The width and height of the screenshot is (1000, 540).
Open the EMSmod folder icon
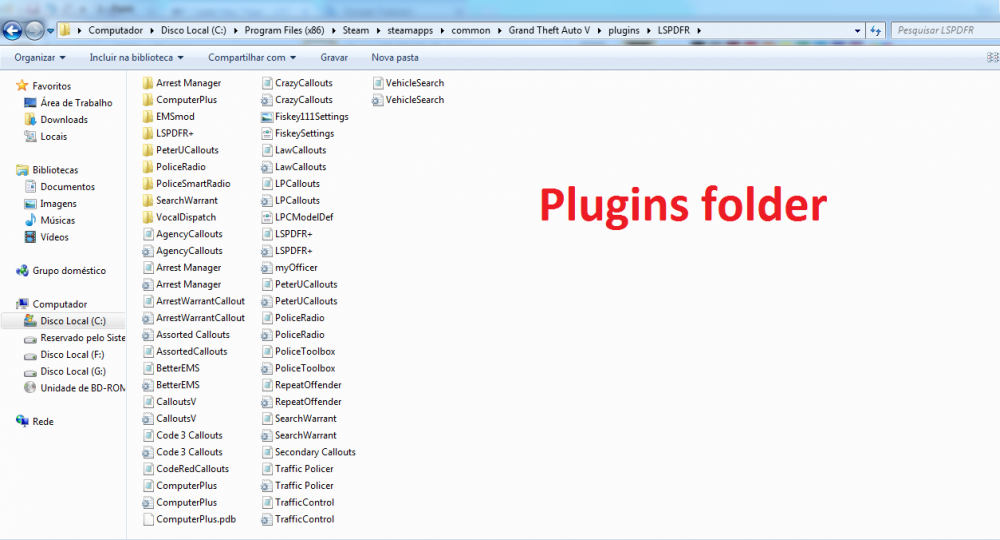coord(148,117)
